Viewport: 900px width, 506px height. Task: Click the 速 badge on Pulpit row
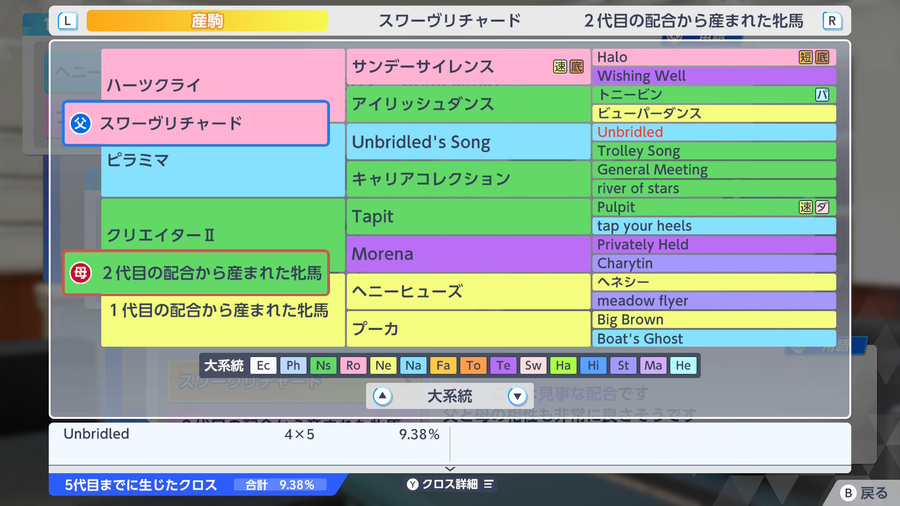[x=805, y=207]
